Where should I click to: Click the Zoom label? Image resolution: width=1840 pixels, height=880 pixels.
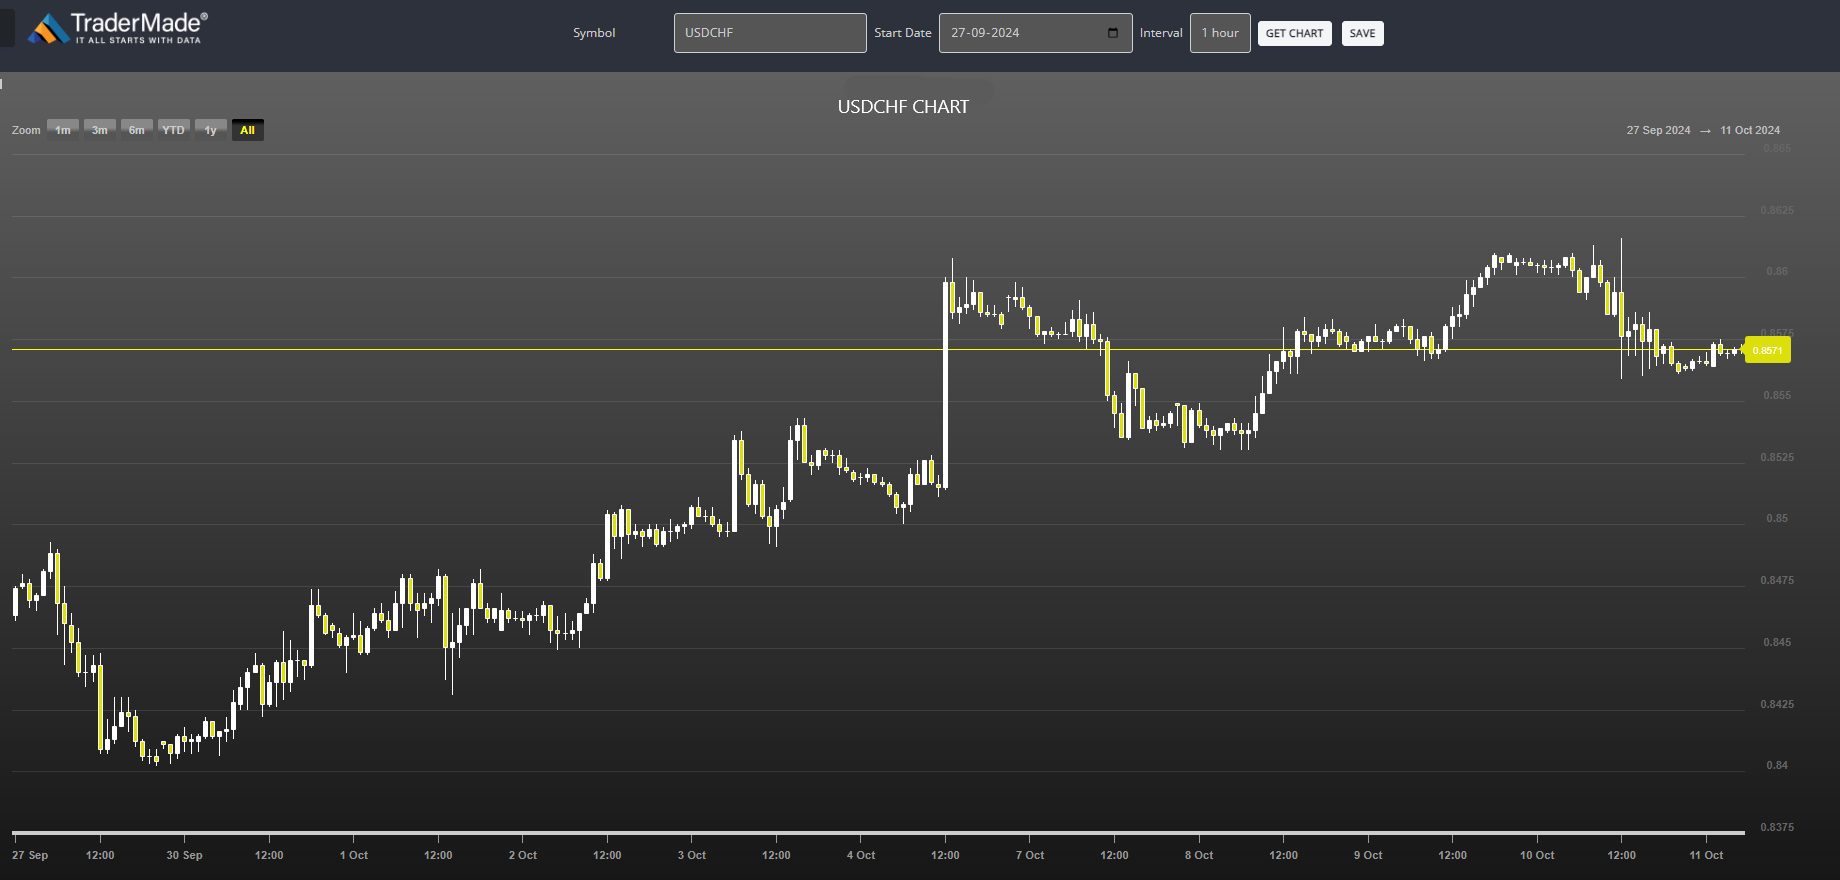click(x=26, y=130)
